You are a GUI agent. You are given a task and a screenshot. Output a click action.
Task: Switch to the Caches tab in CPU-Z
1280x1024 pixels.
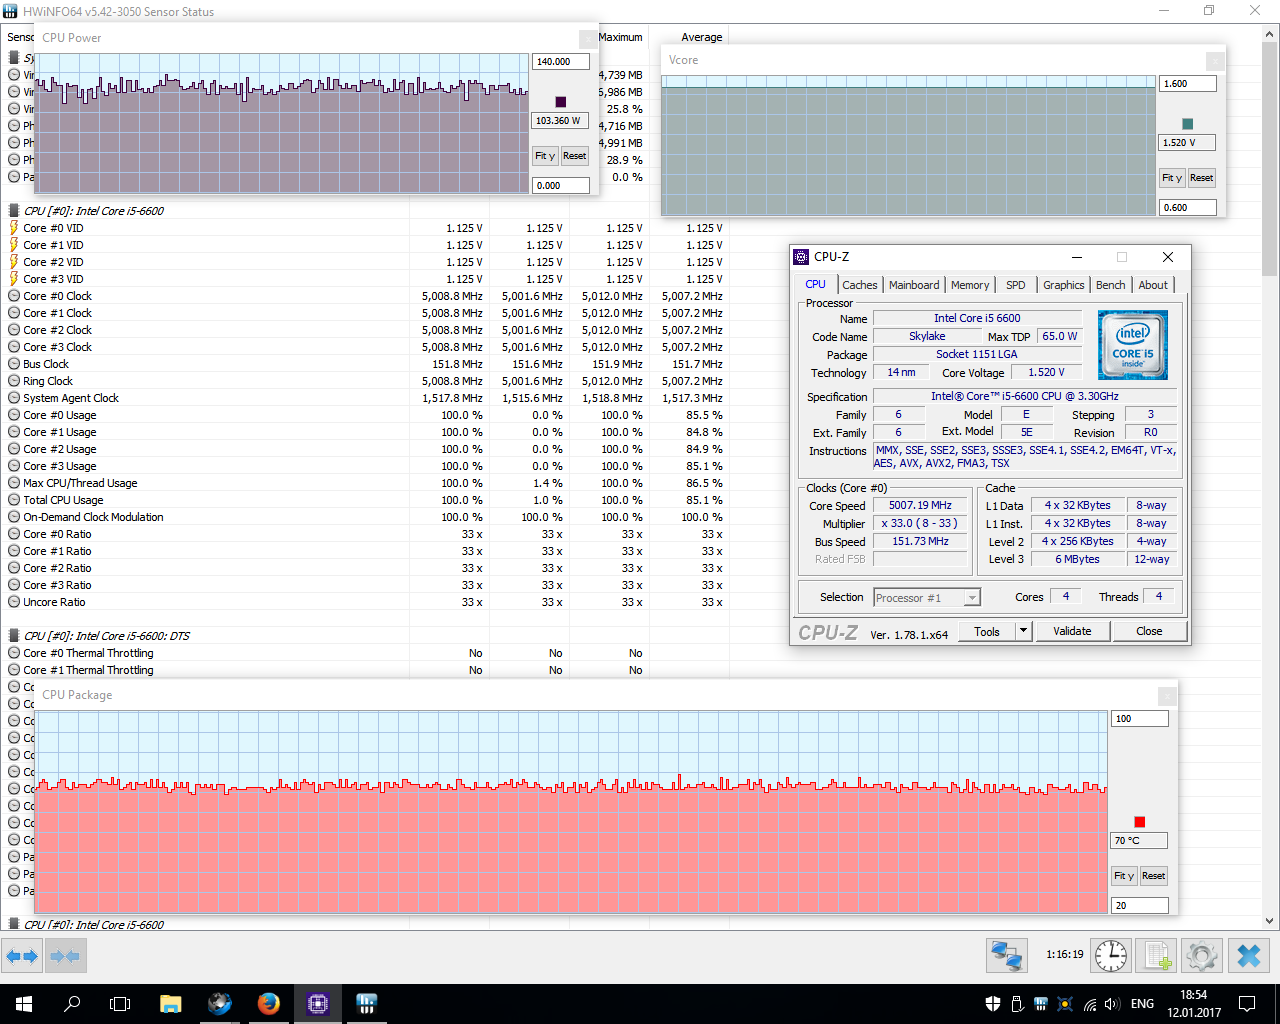[859, 285]
